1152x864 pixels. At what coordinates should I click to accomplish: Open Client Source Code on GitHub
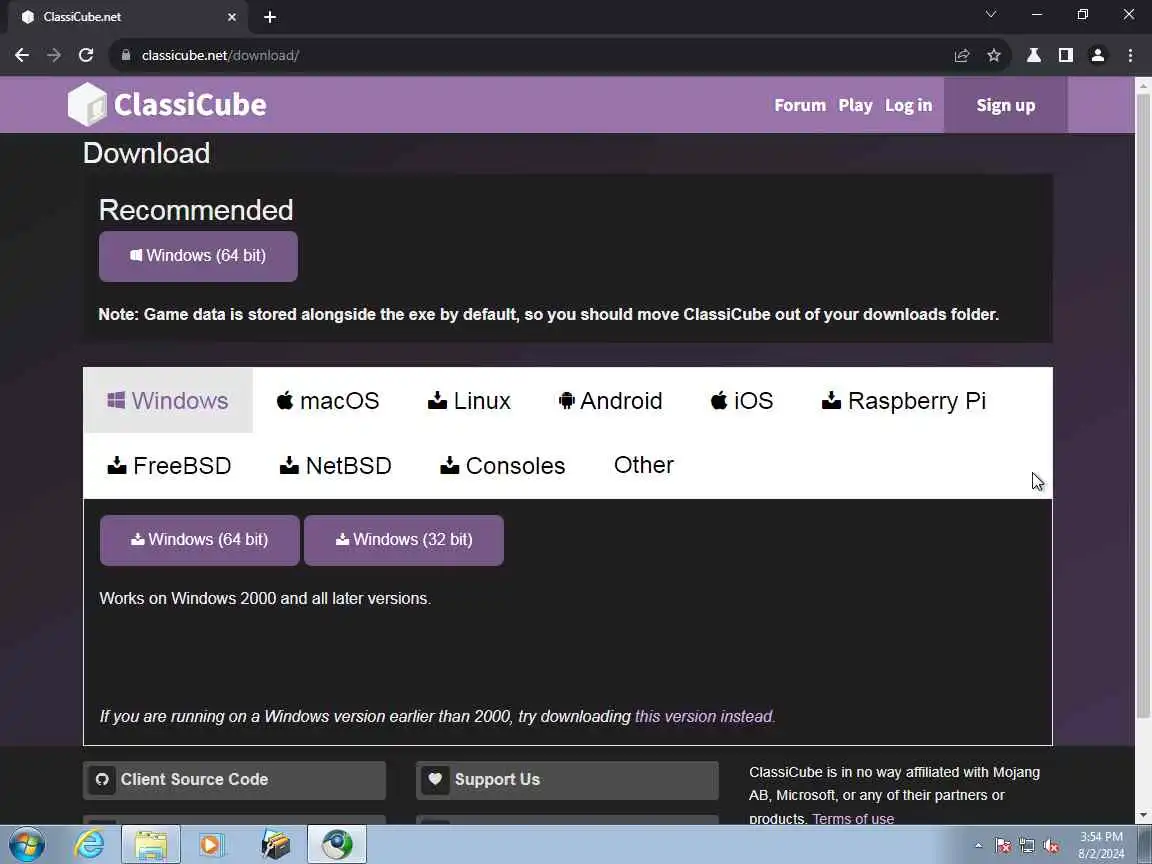coord(234,780)
